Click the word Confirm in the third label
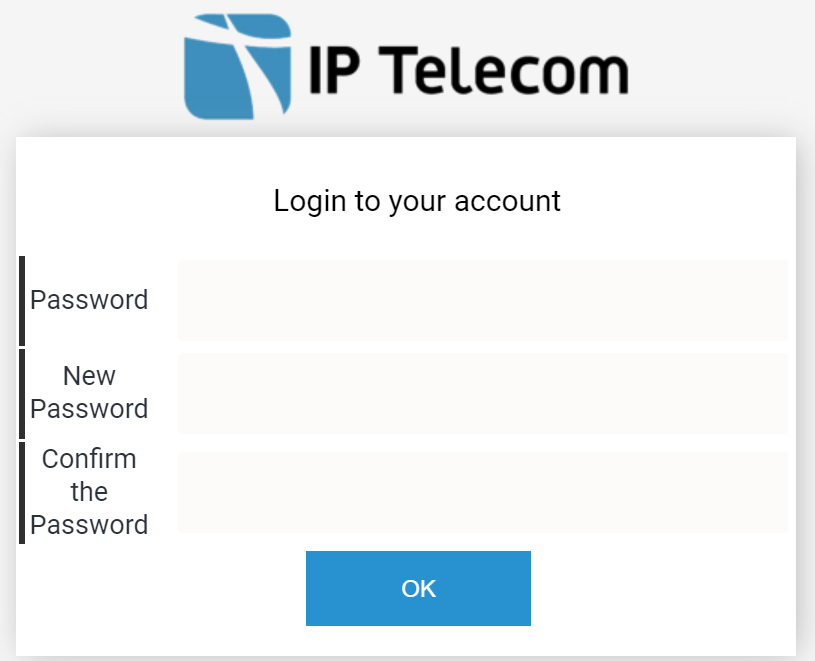Screen dimensions: 815x661 click(x=89, y=459)
